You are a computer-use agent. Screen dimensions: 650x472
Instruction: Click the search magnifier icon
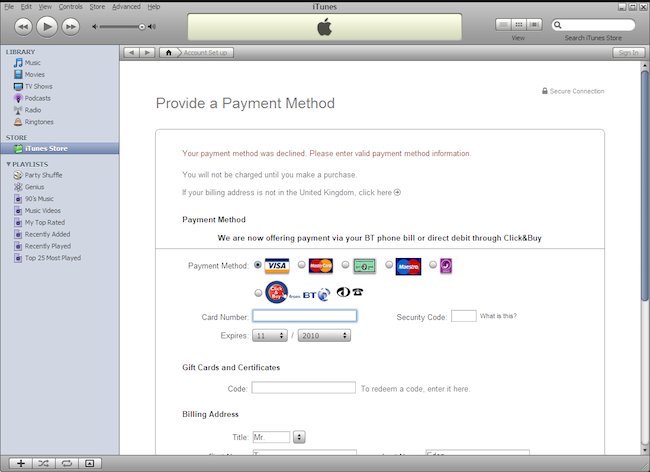click(558, 25)
